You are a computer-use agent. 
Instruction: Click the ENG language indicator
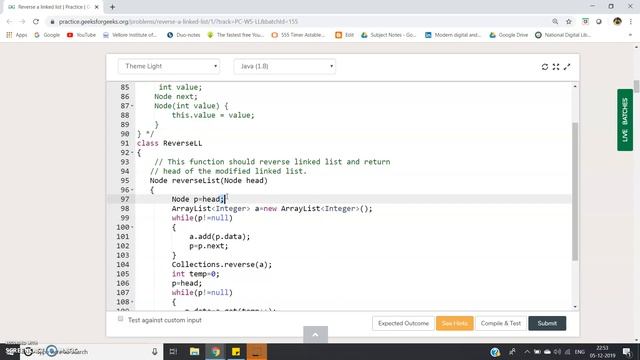point(580,351)
